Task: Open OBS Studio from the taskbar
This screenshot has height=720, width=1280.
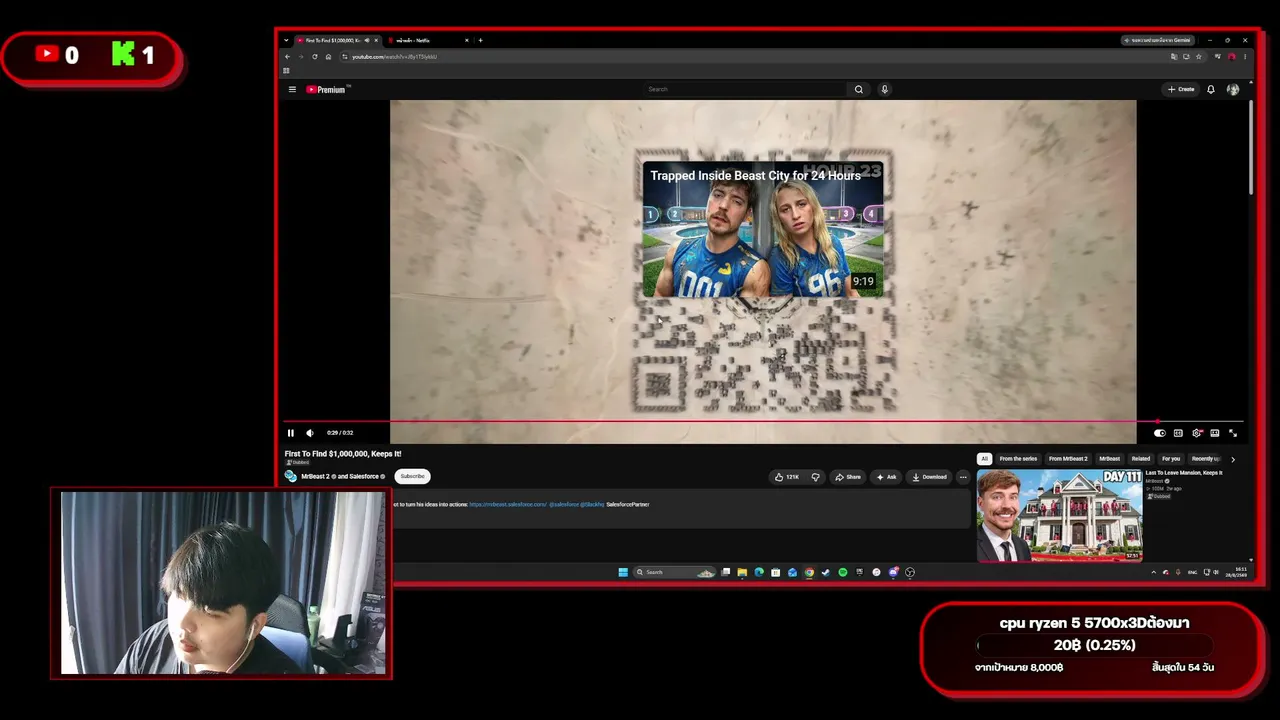Action: 910,573
